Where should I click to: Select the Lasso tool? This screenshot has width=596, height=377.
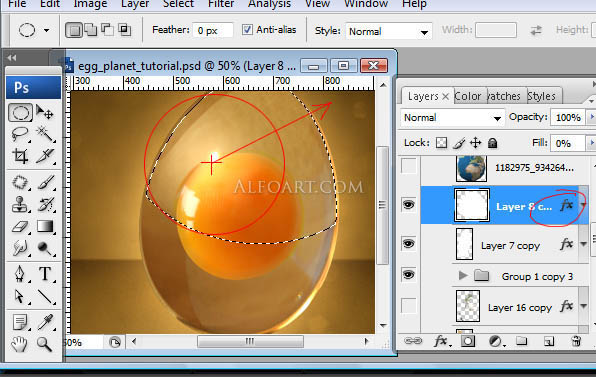pyautogui.click(x=20, y=134)
